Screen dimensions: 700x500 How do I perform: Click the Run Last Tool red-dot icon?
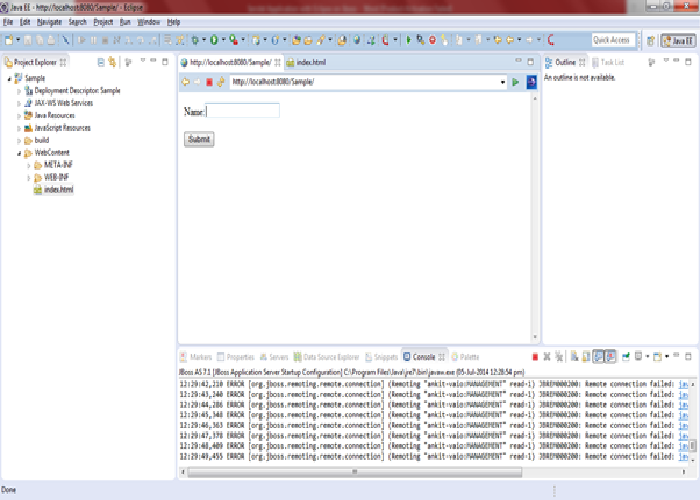(x=233, y=40)
